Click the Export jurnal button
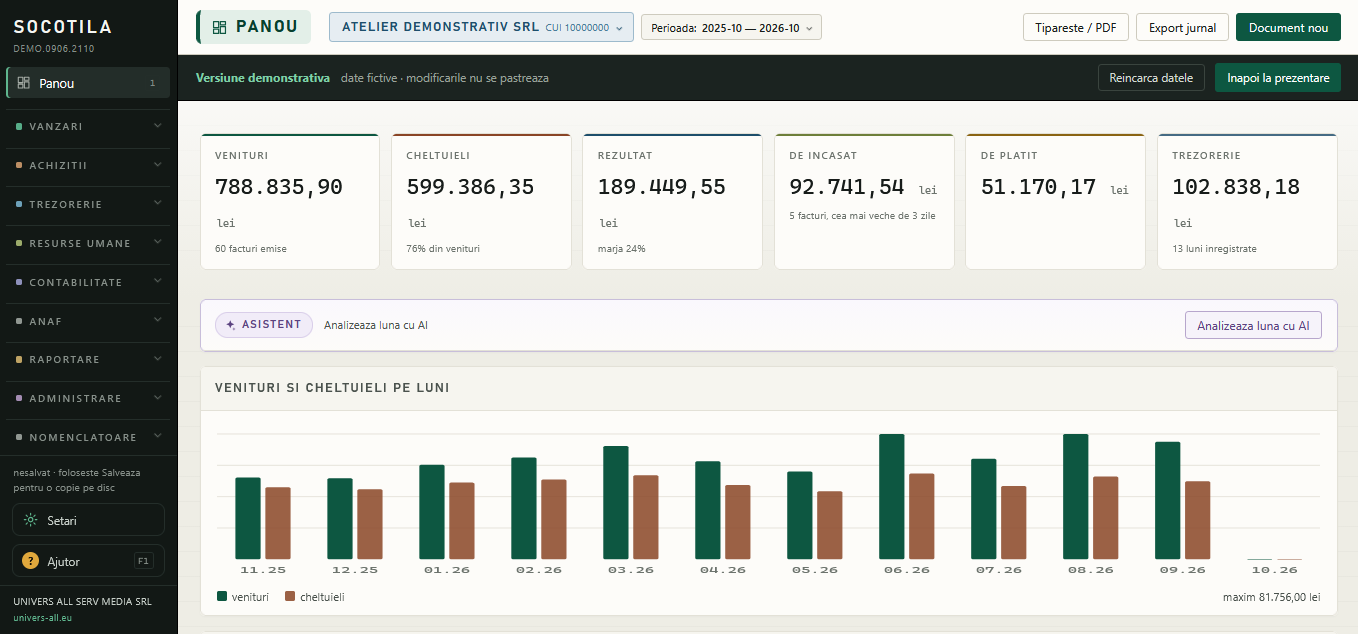Image resolution: width=1358 pixels, height=634 pixels. tap(1182, 27)
